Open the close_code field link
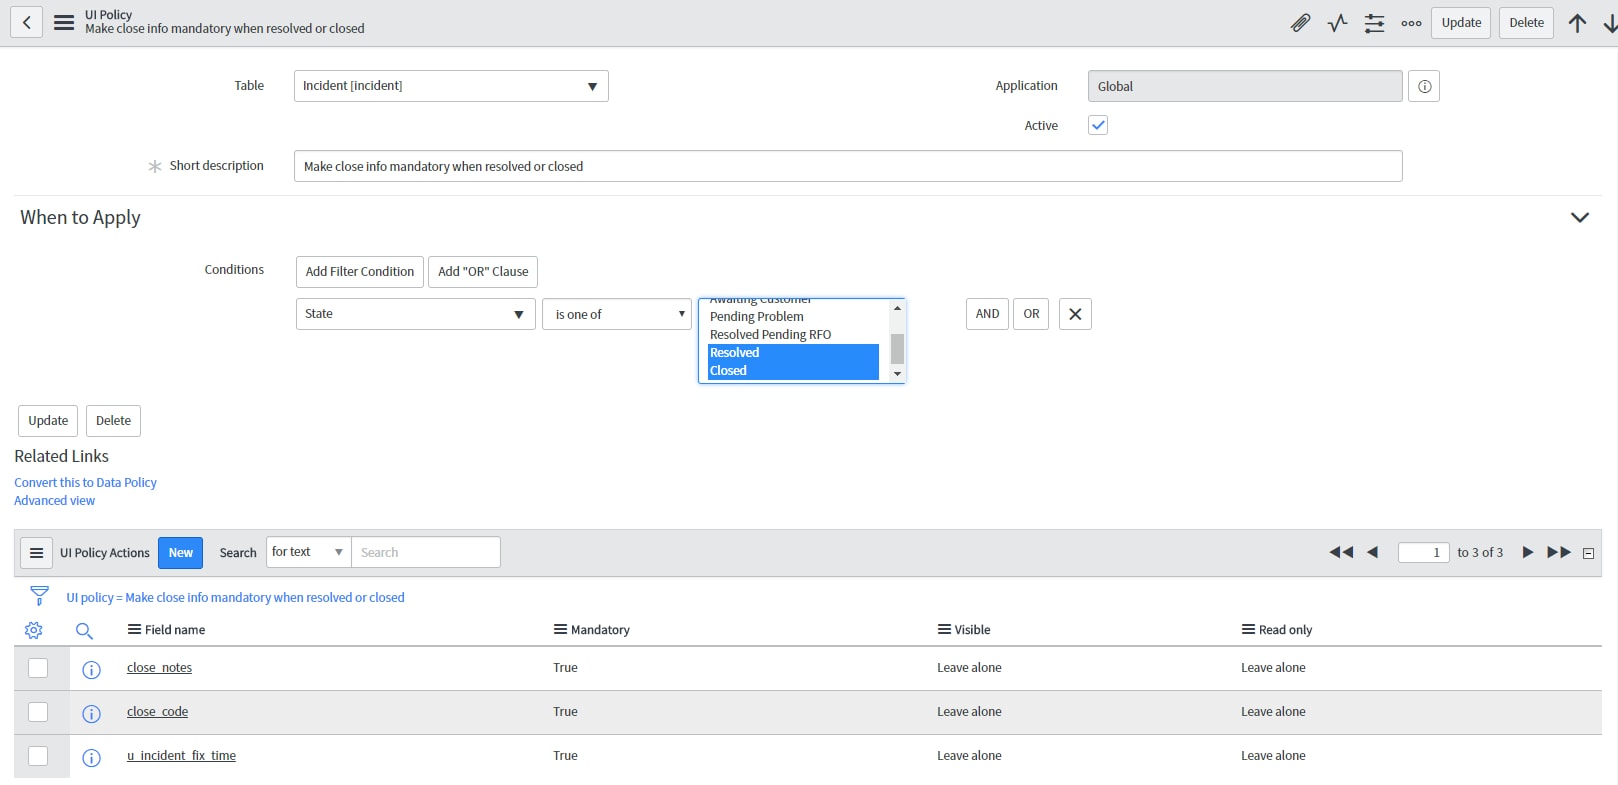 pos(157,712)
